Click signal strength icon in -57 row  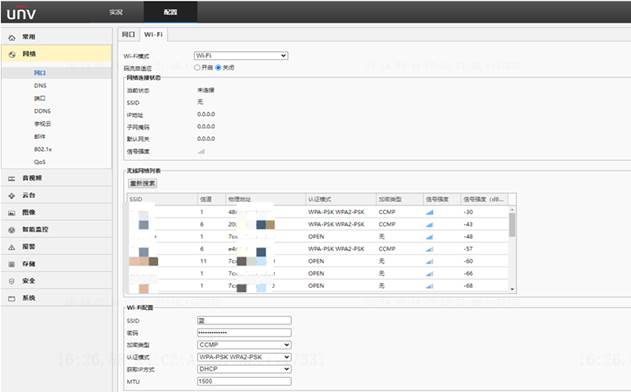point(429,249)
